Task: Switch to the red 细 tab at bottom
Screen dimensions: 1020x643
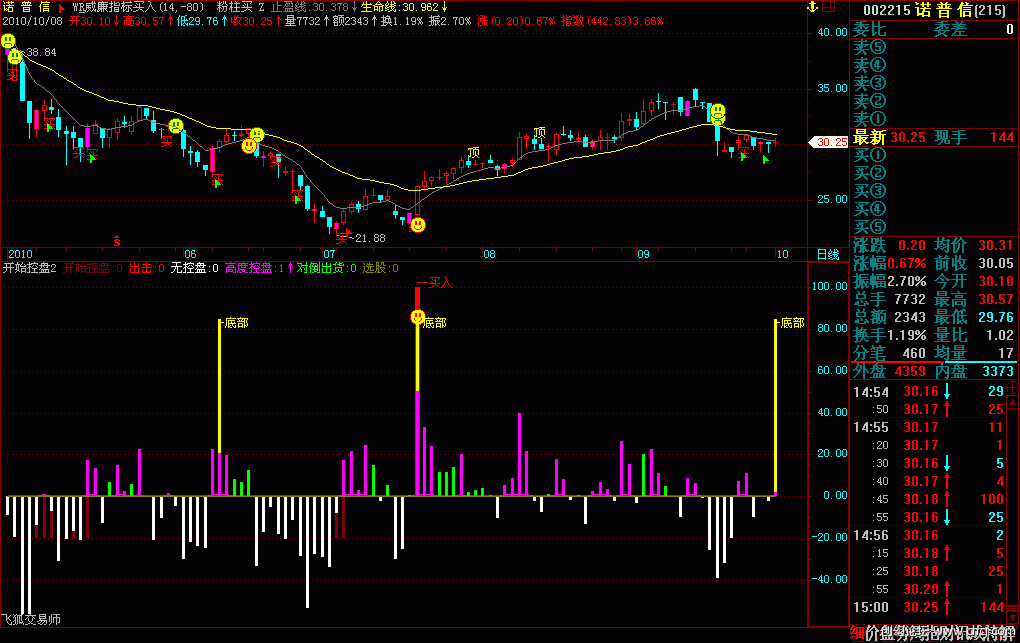Action: [x=857, y=633]
